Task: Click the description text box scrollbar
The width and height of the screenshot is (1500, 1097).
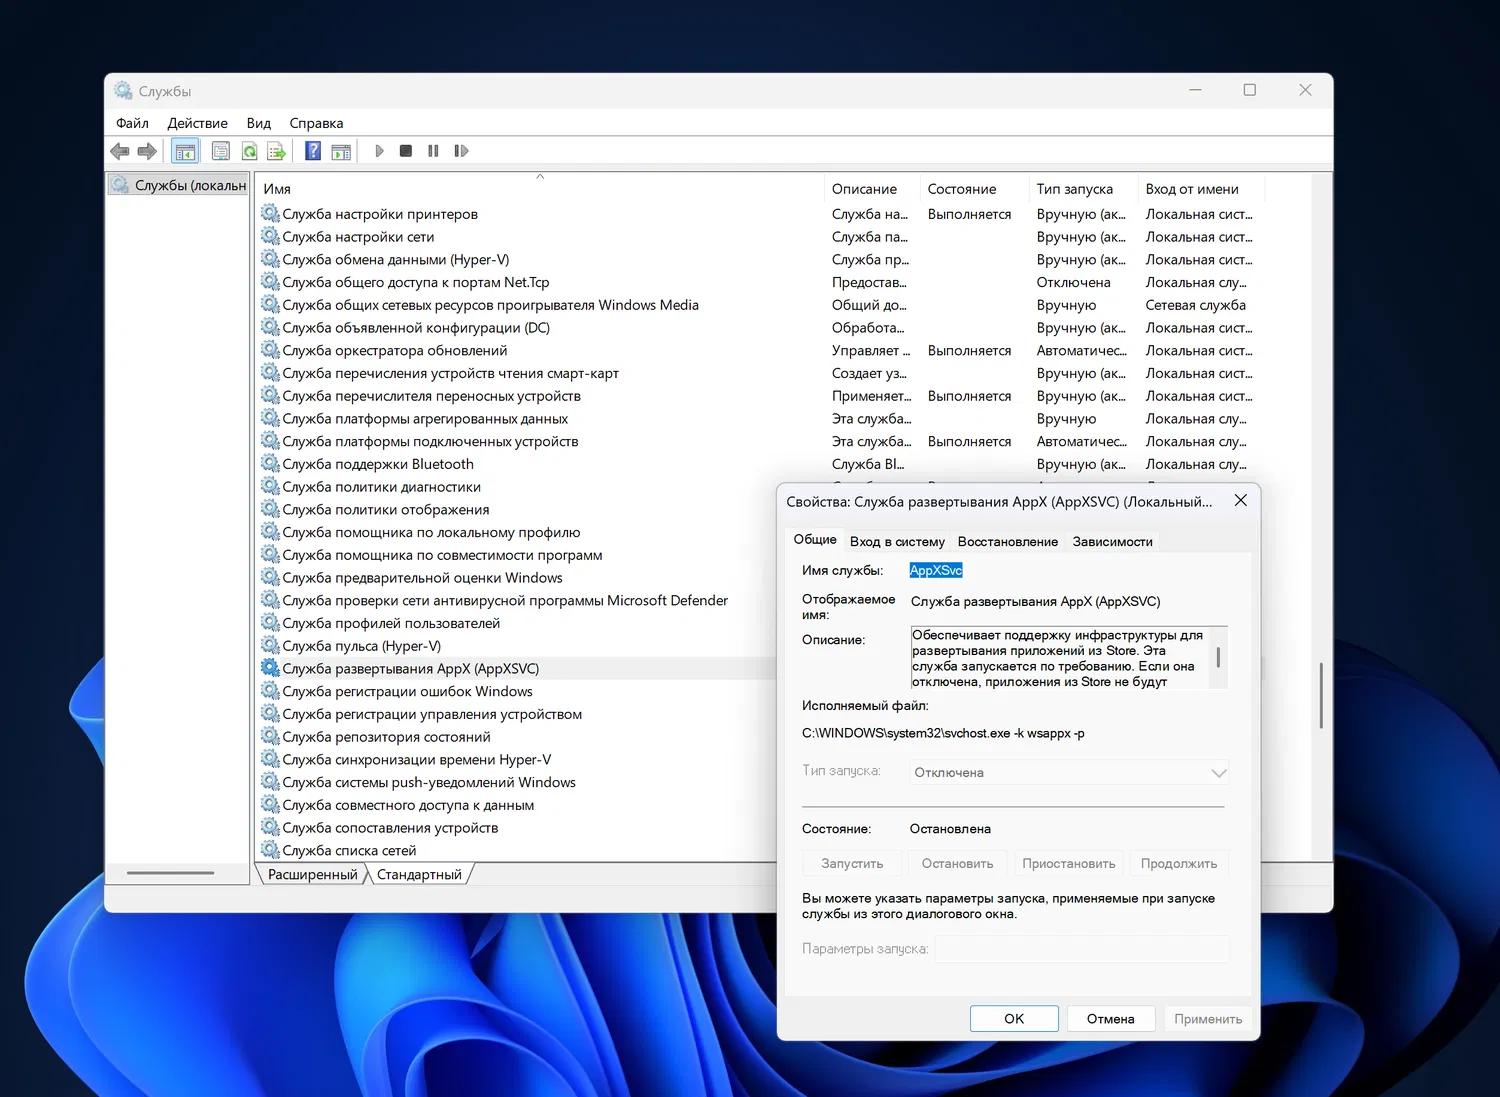Action: (1218, 658)
